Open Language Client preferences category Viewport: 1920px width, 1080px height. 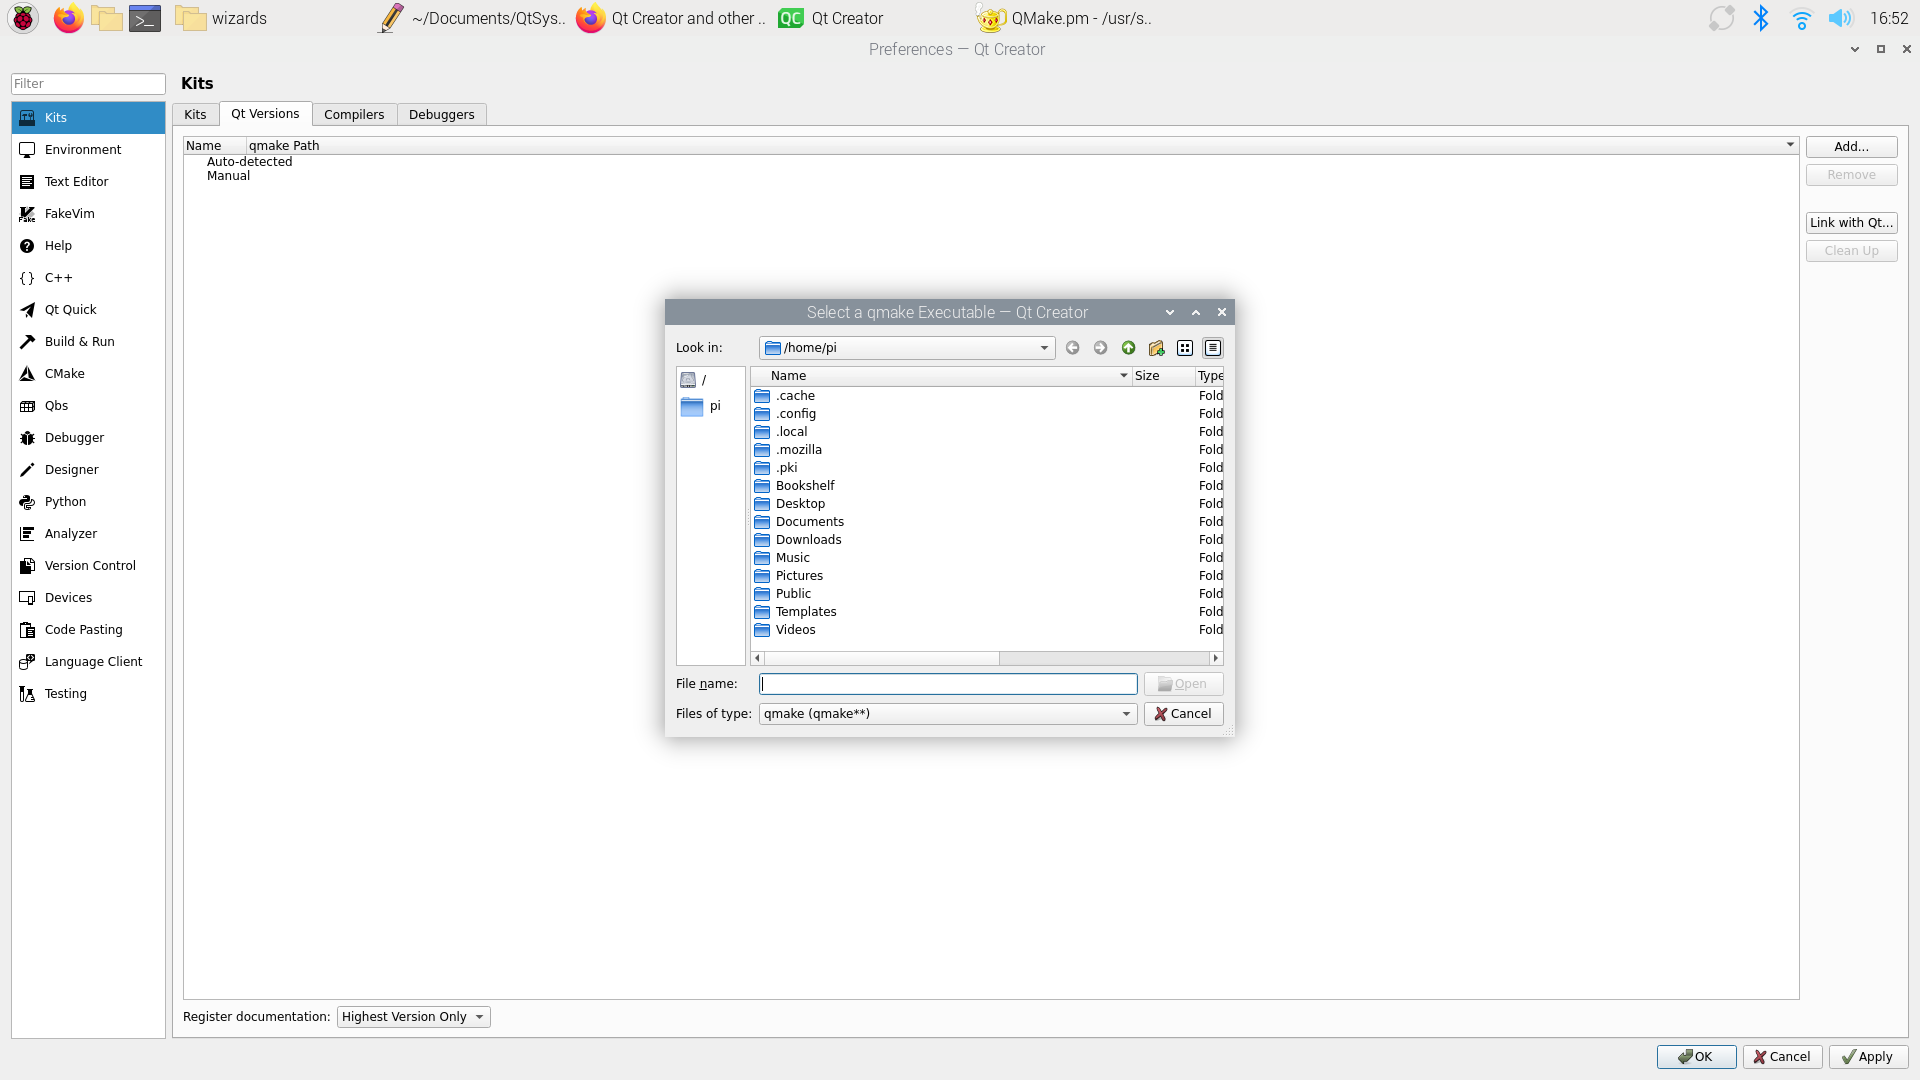click(88, 662)
